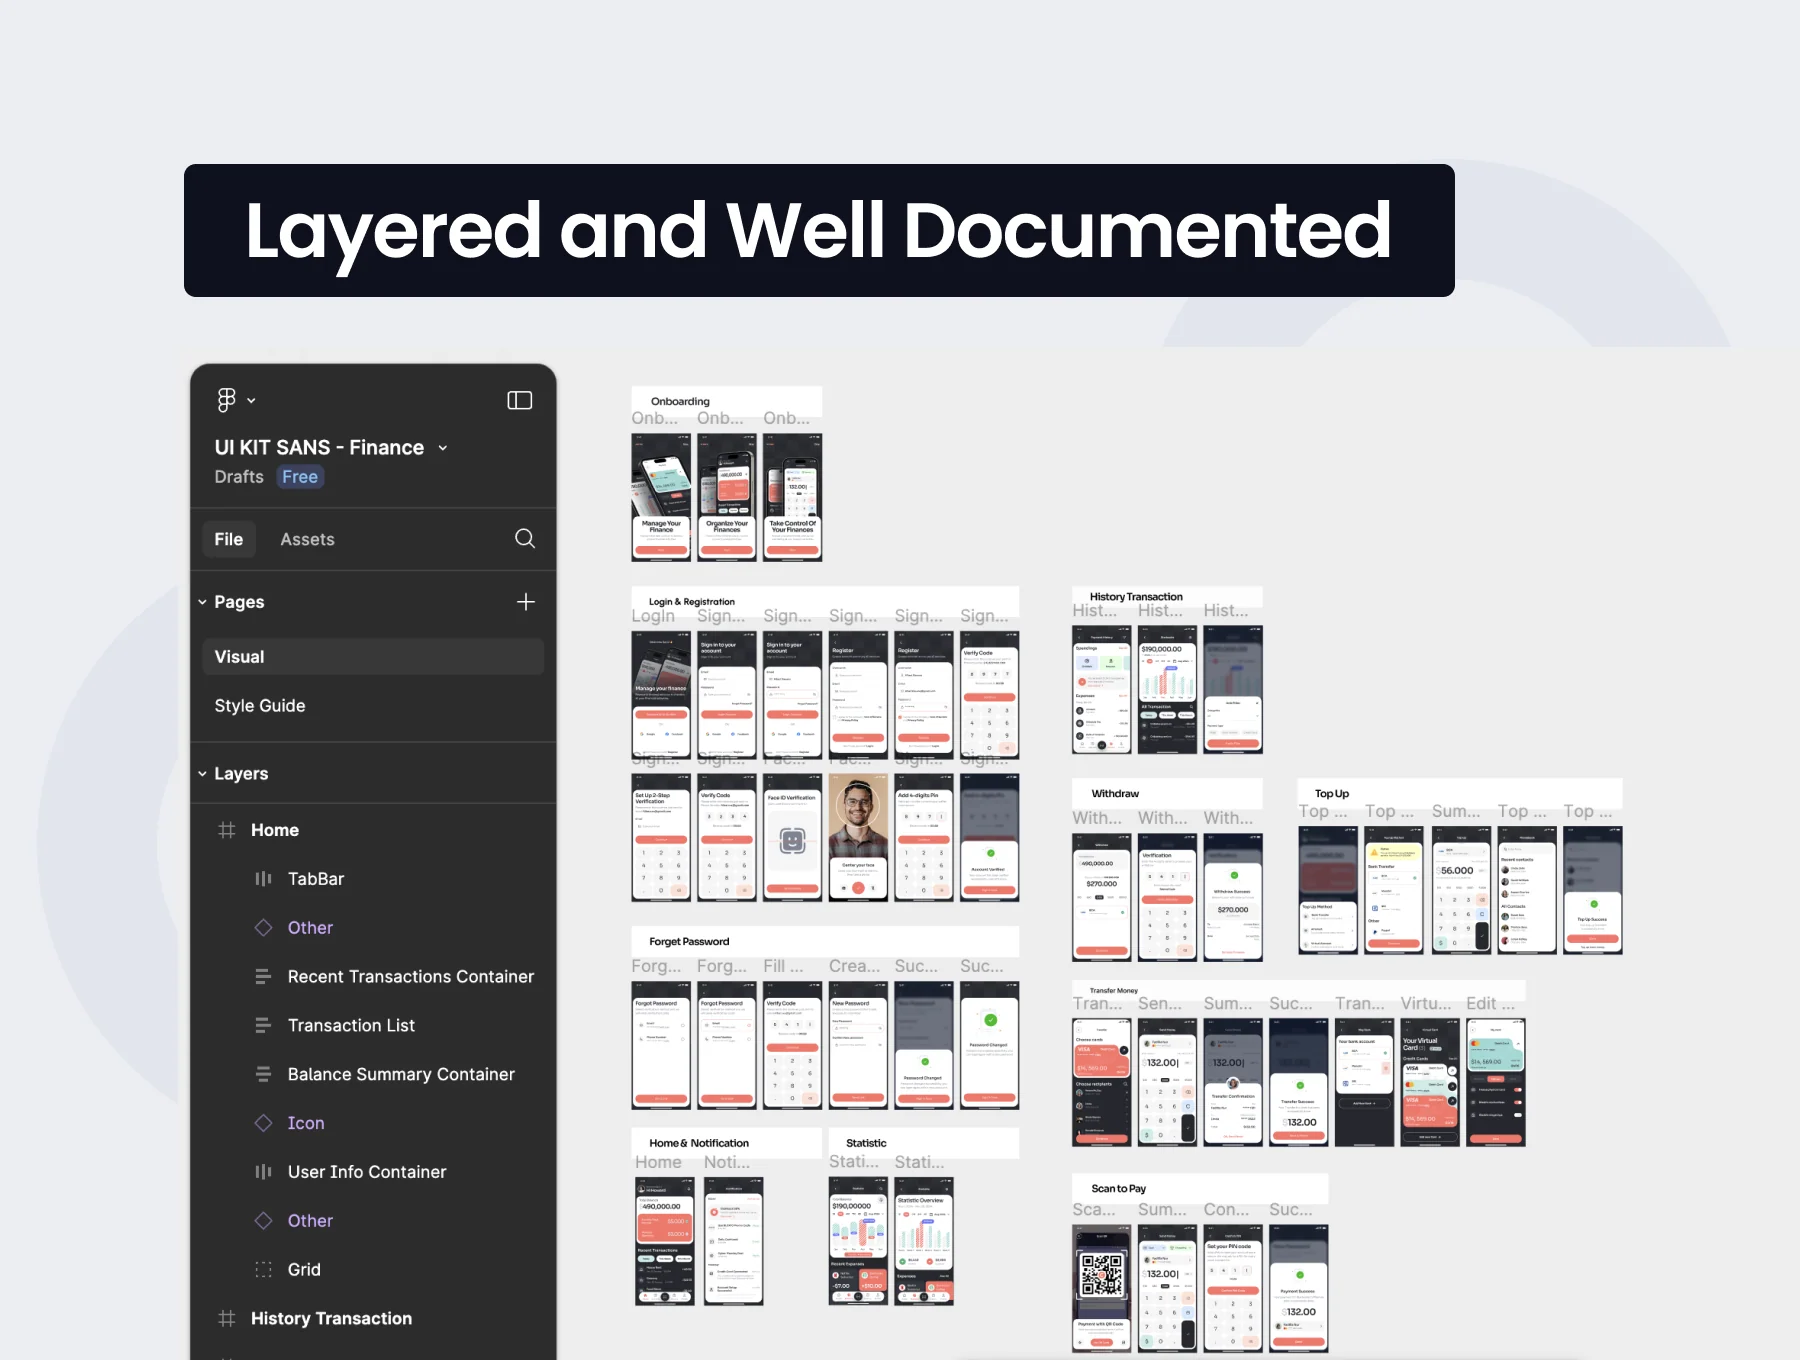The height and width of the screenshot is (1360, 1800).
Task: Select the Face ID Verification screen thumbnail
Action: 793,838
